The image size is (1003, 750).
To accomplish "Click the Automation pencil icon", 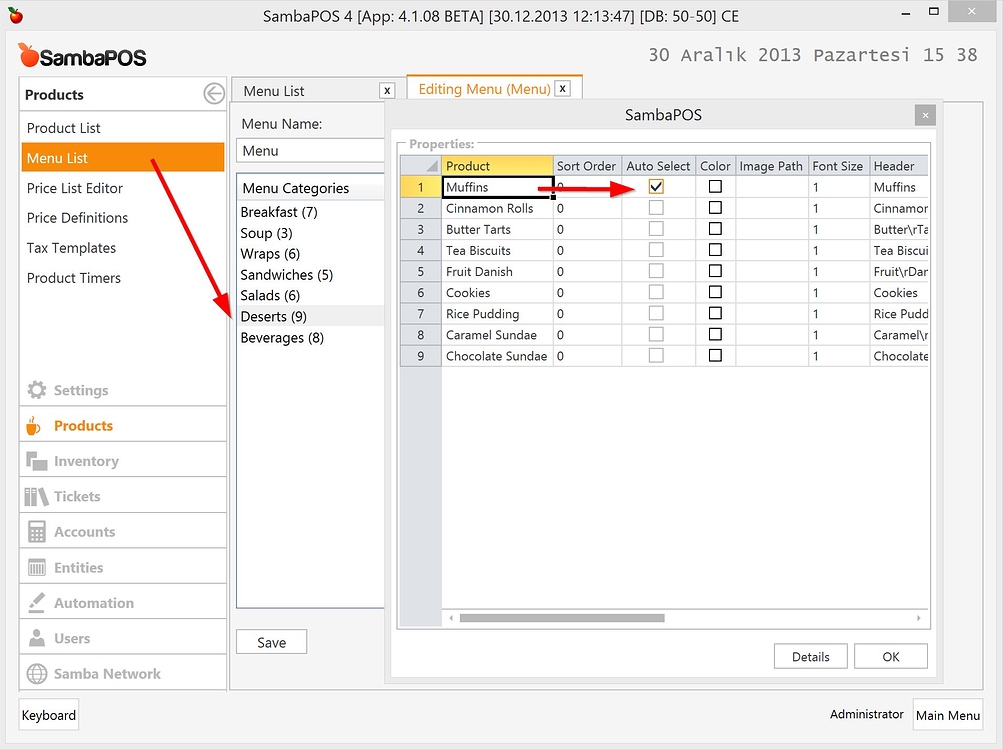I will 36,602.
